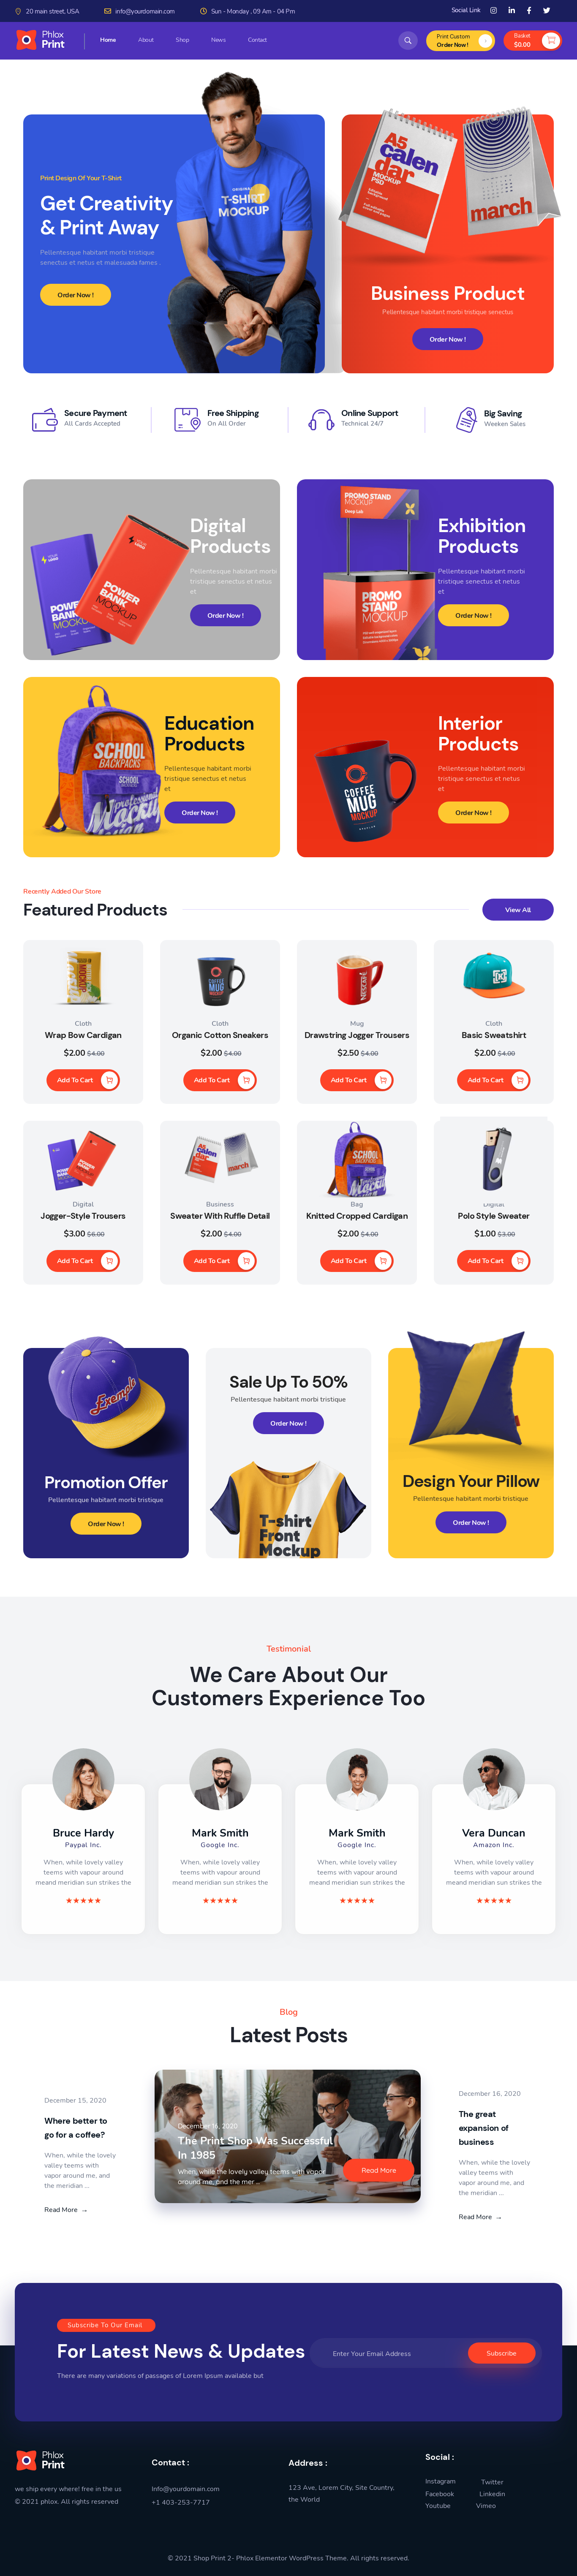This screenshot has width=577, height=2576.
Task: Click the Twitter bird icon
Action: click(546, 10)
